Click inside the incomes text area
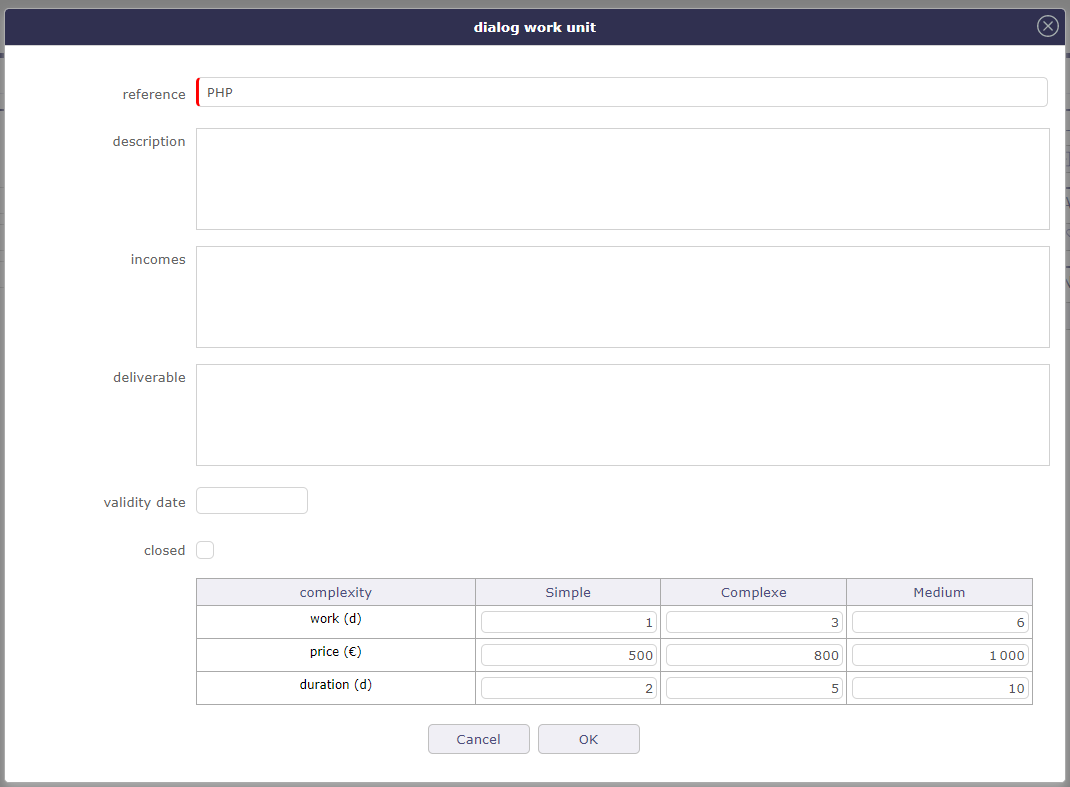This screenshot has height=787, width=1070. (621, 297)
